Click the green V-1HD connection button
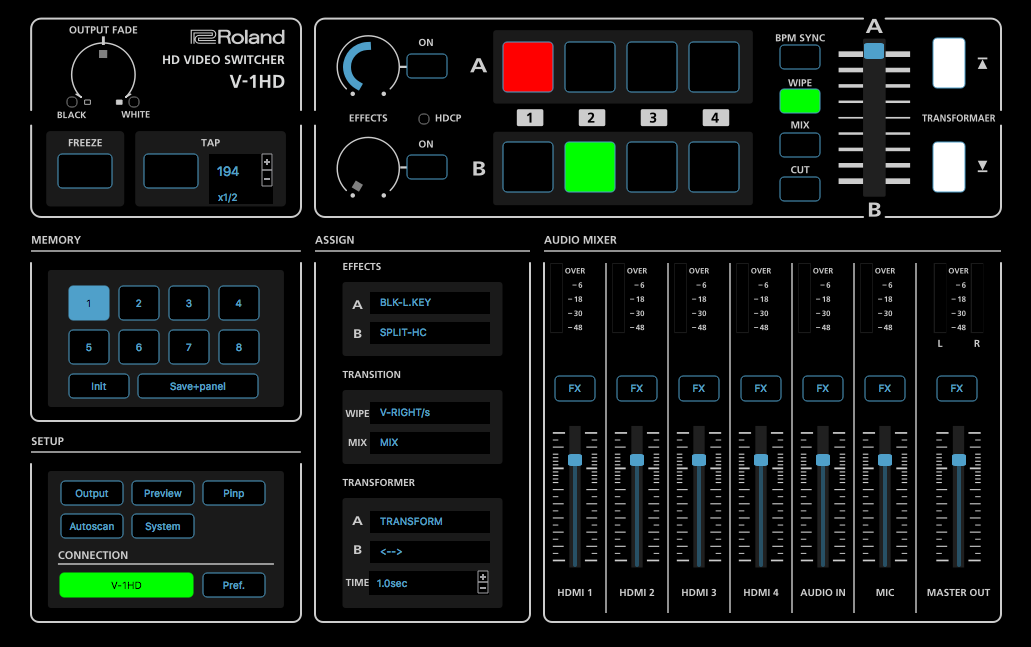The image size is (1031, 647). point(126,585)
